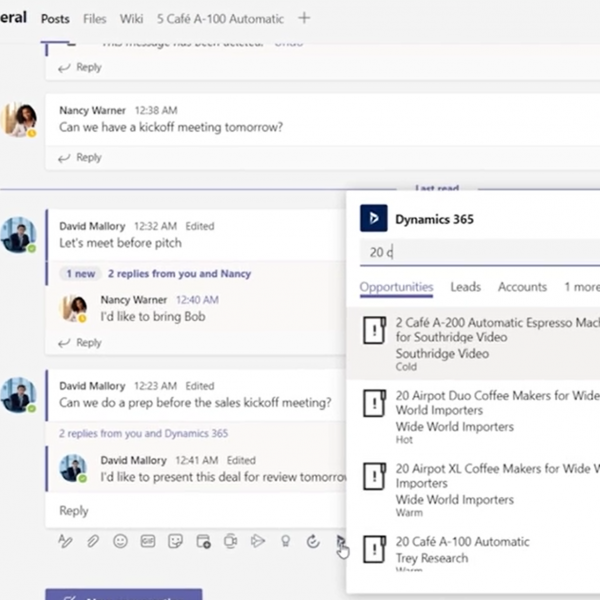Image resolution: width=600 pixels, height=600 pixels.
Task: Switch to the Posts tab
Action: (x=55, y=19)
